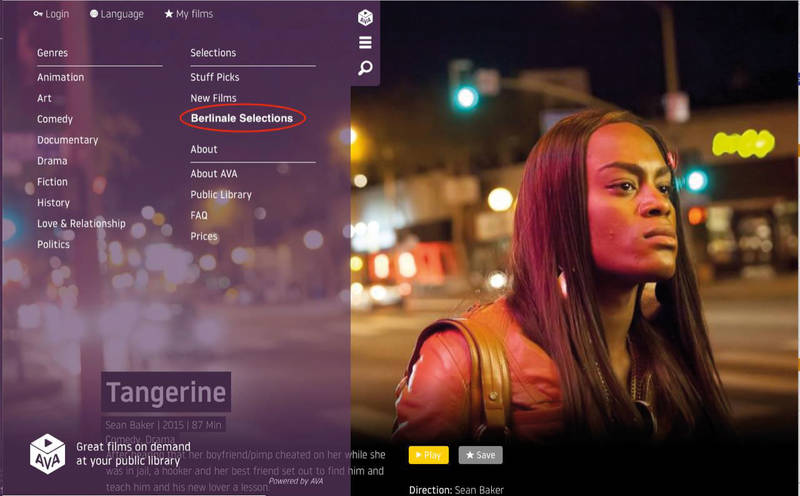Select the Art genre
Screen dimensions: 800x496
pyautogui.click(x=44, y=98)
